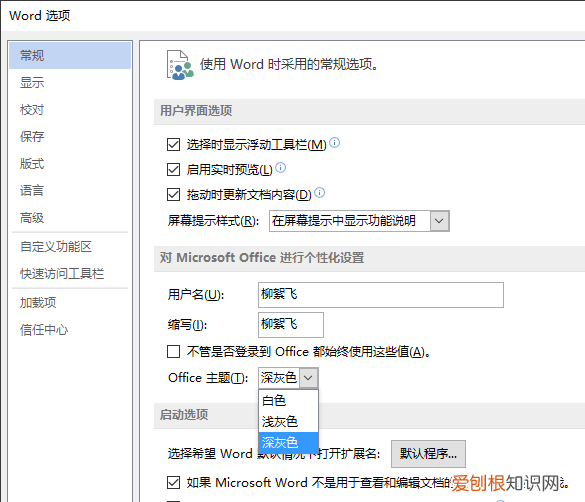585x502 pixels.
Task: Click the general options header icon
Action: (180, 65)
